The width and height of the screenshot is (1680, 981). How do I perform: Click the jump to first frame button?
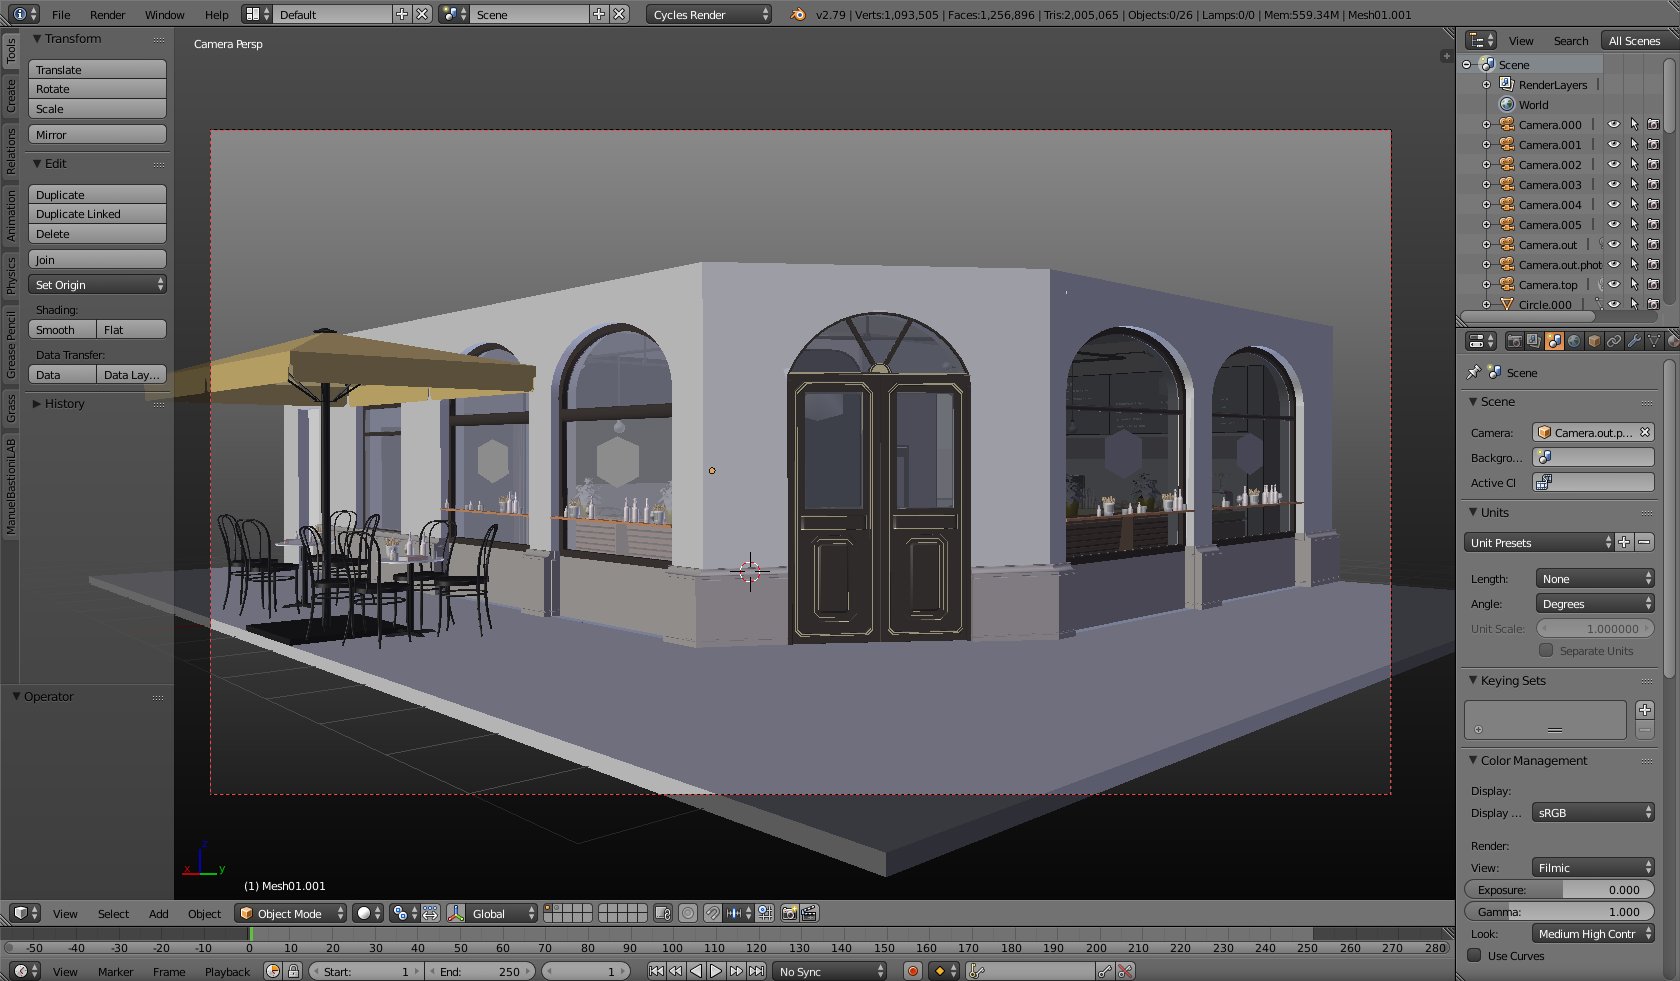tap(656, 971)
